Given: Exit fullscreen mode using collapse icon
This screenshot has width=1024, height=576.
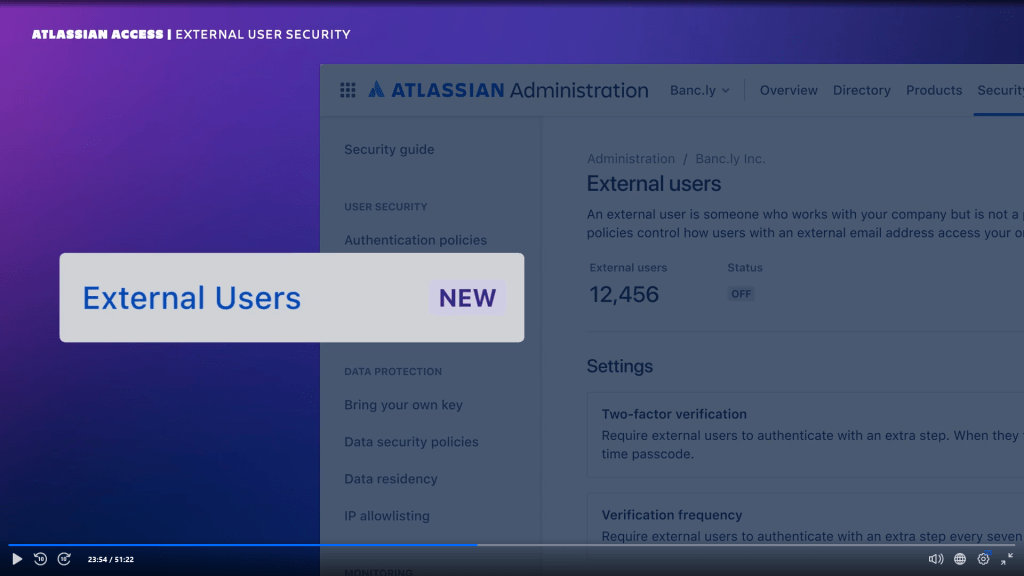Looking at the screenshot, I should (1007, 559).
